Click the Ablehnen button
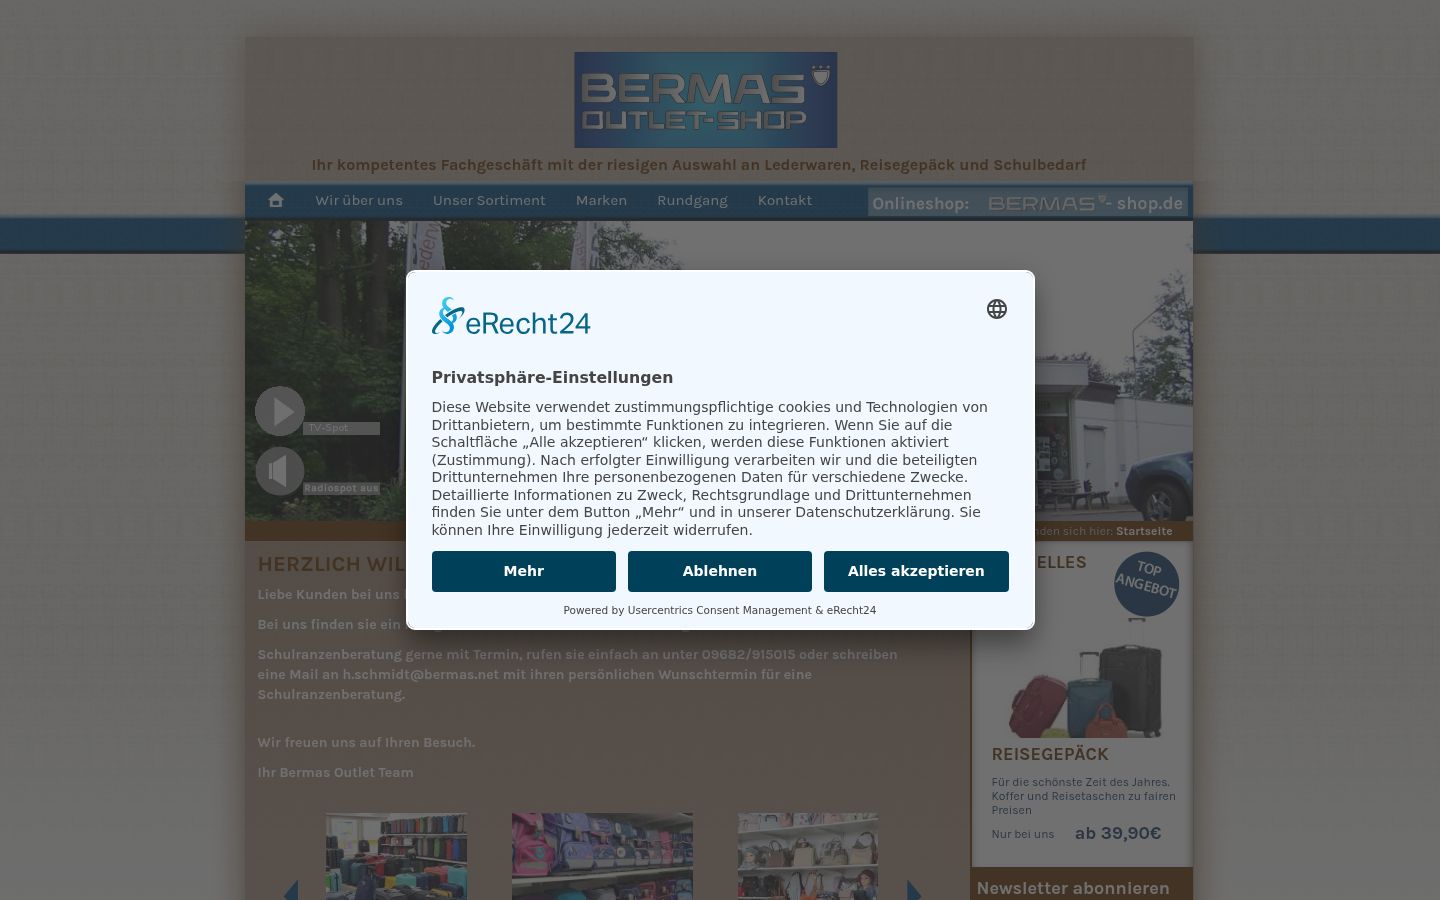 720,571
